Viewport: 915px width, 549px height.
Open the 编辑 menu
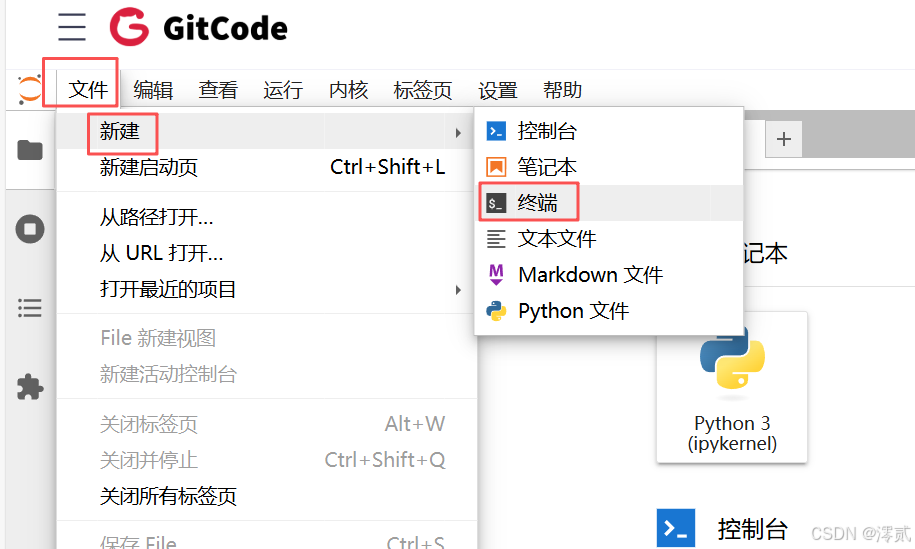click(x=153, y=90)
